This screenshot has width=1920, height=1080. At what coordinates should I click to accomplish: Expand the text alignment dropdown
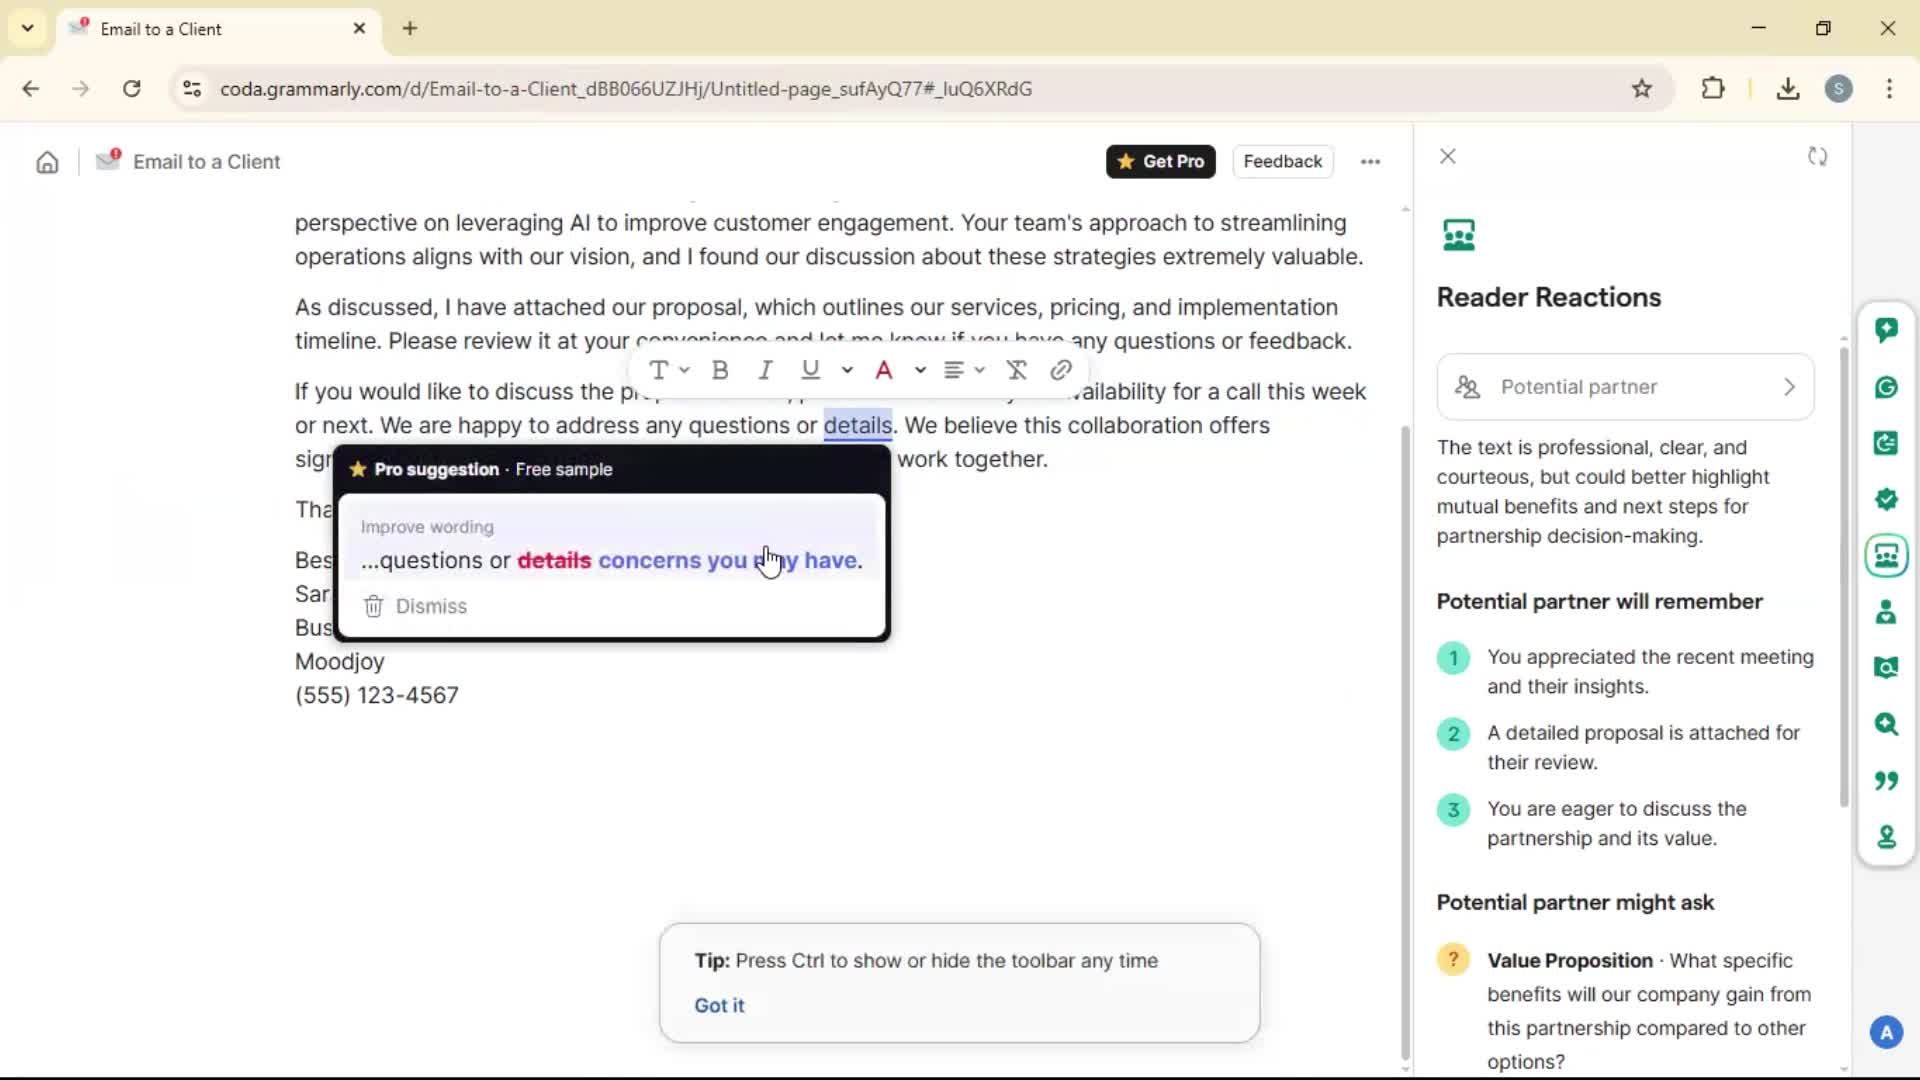pyautogui.click(x=964, y=371)
